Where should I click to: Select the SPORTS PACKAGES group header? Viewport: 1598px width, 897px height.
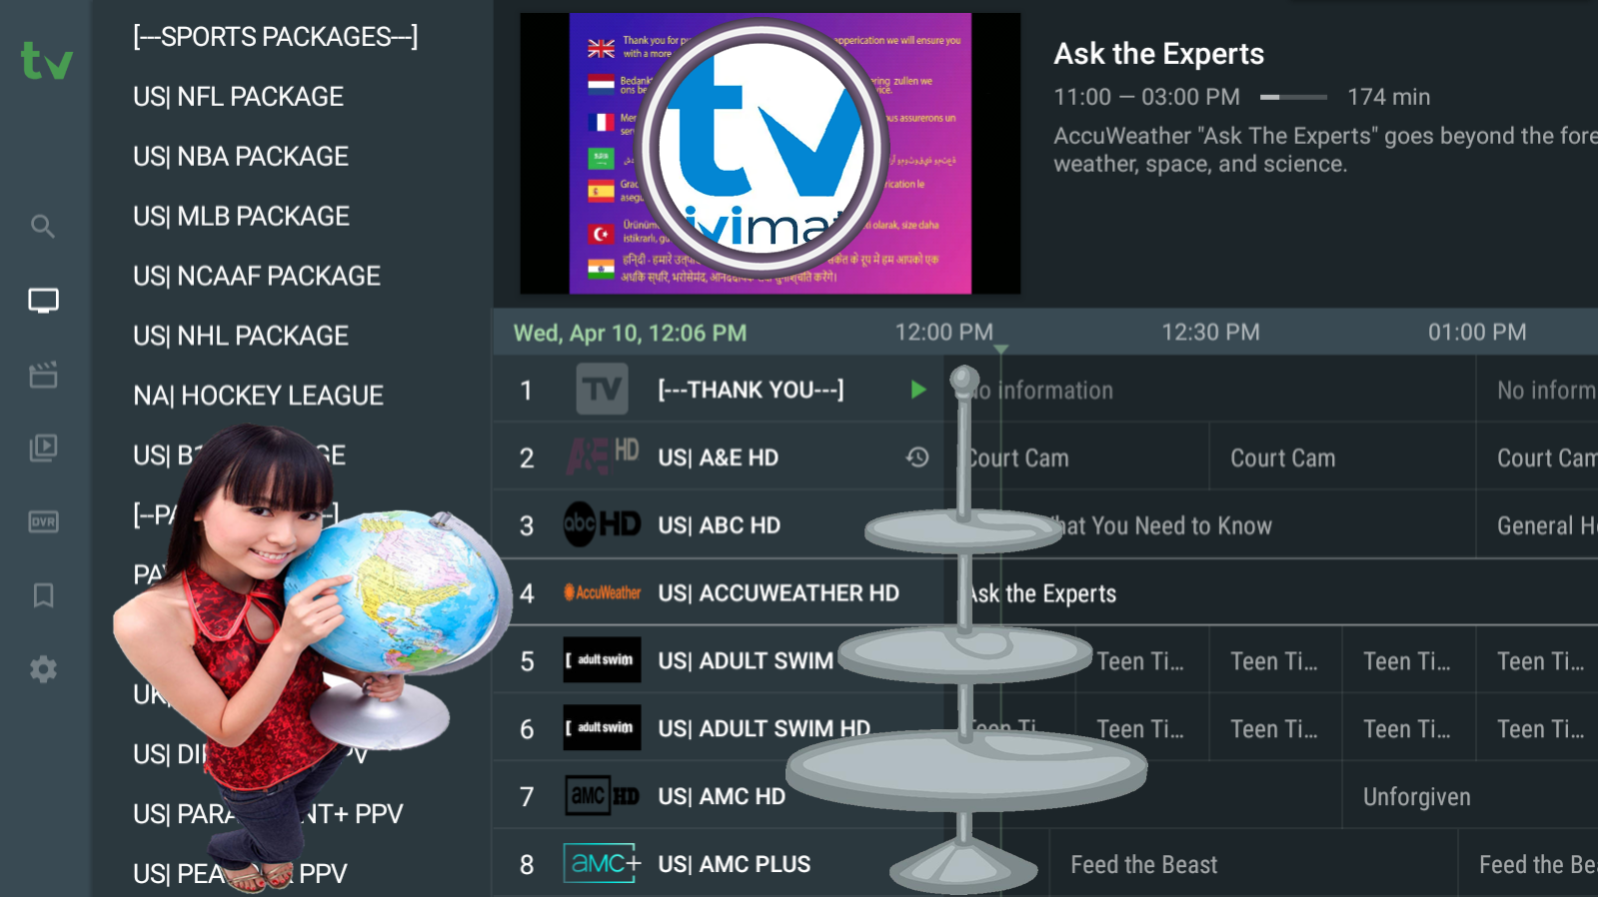[x=276, y=37]
